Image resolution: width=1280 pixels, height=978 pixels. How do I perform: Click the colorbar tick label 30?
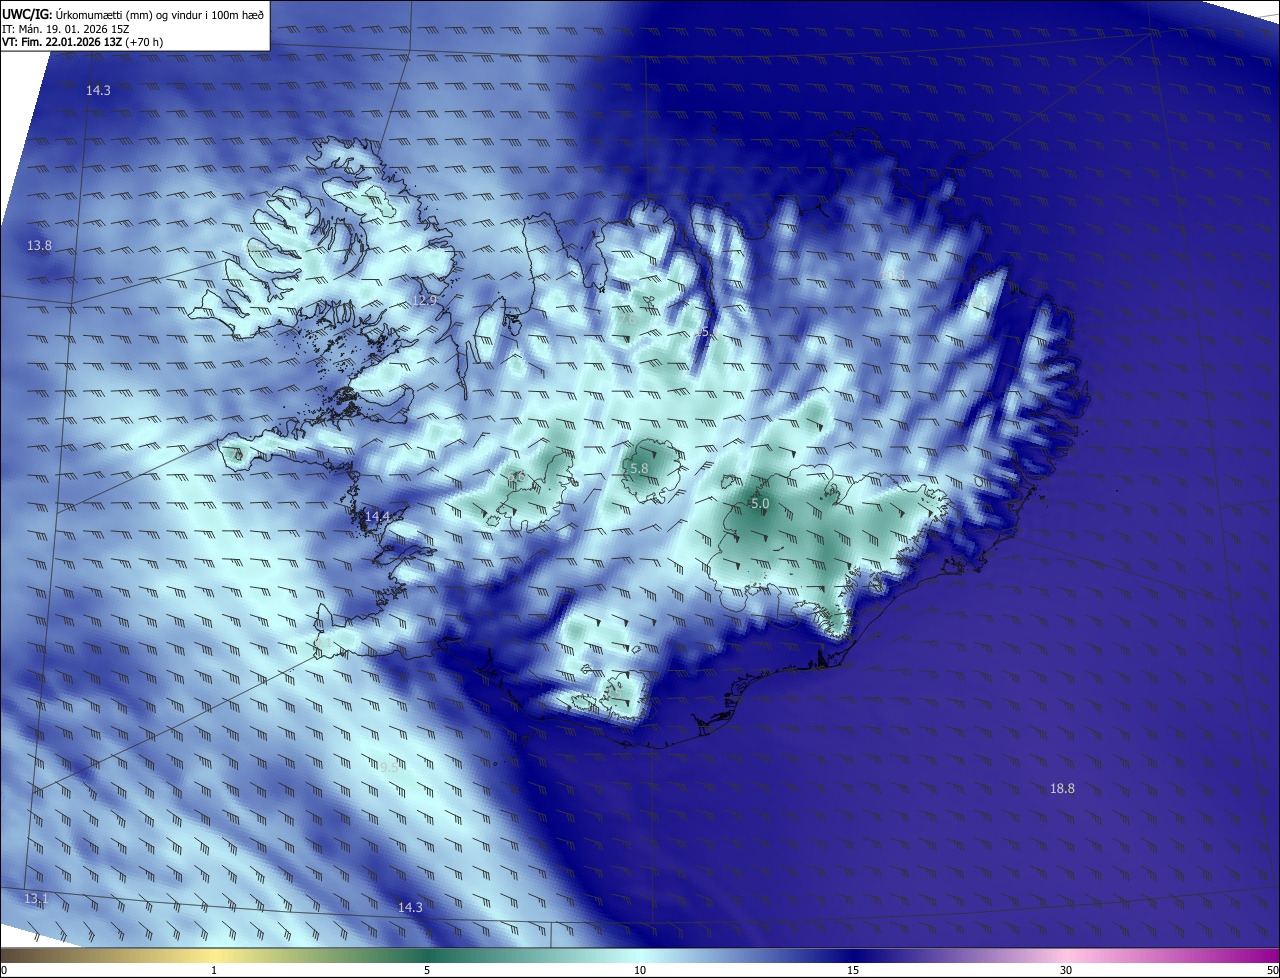pyautogui.click(x=1066, y=970)
